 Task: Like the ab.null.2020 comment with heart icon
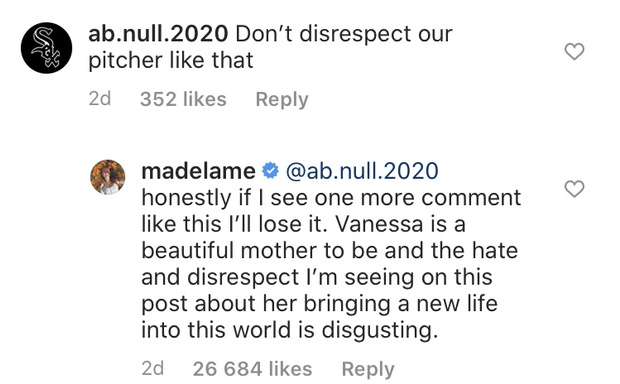click(x=574, y=51)
